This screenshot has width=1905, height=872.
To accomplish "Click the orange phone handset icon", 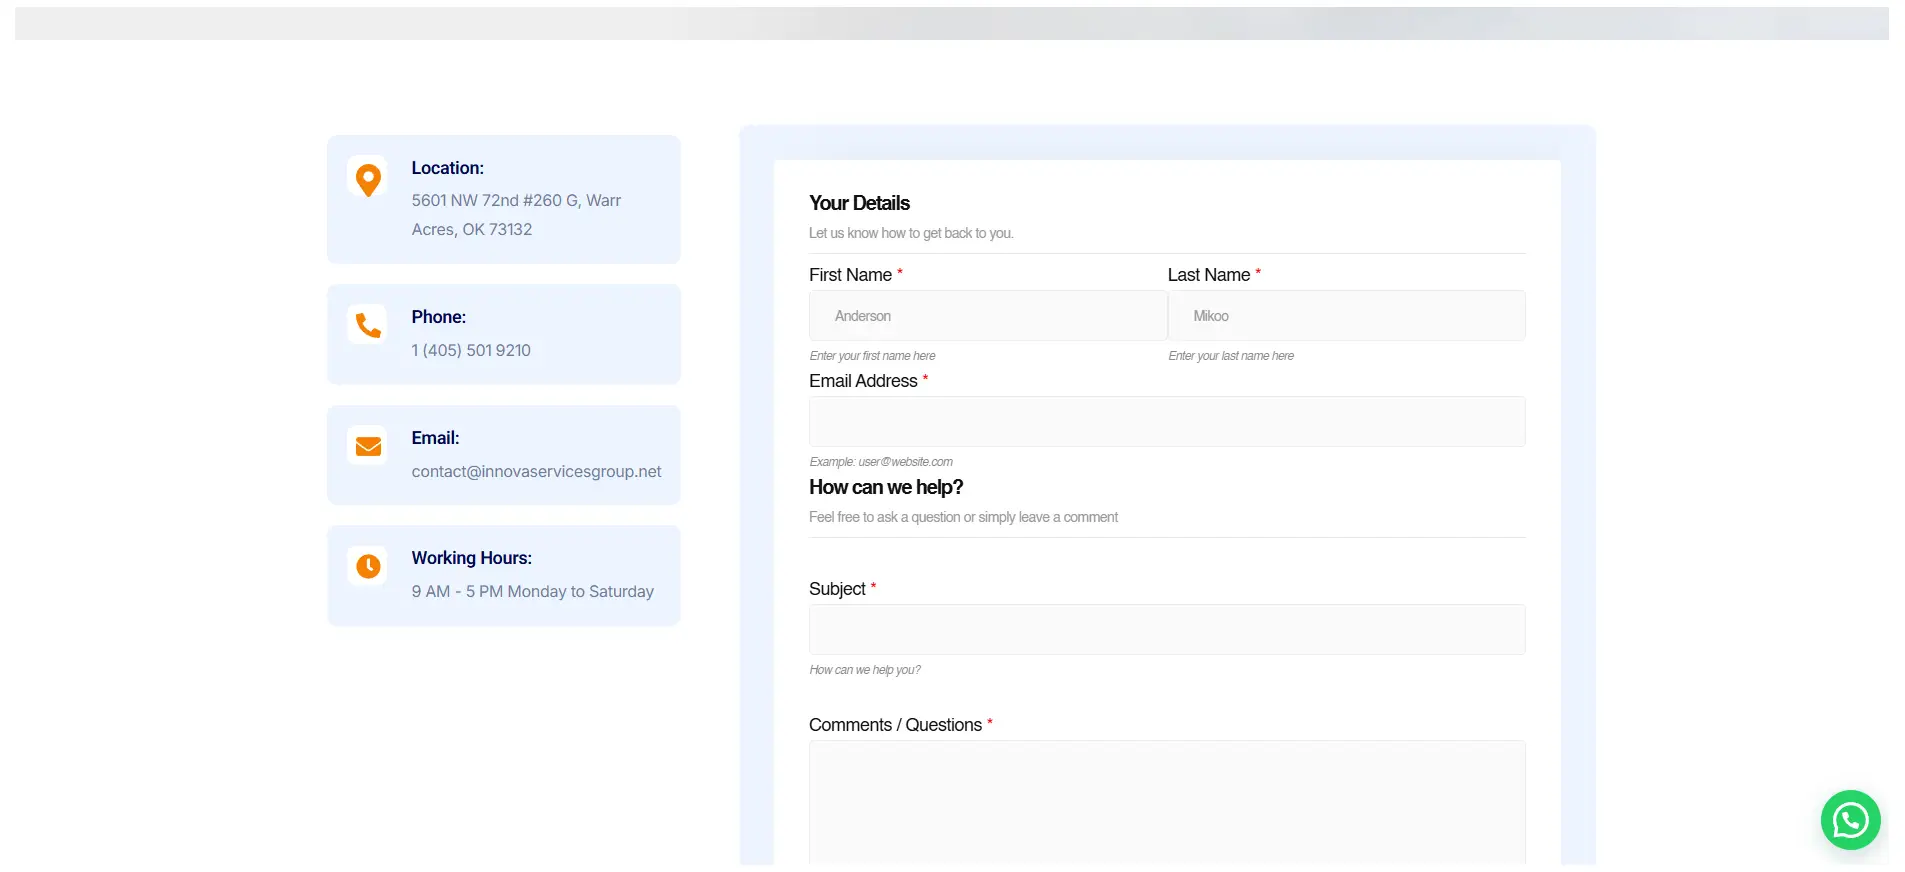I will [368, 325].
